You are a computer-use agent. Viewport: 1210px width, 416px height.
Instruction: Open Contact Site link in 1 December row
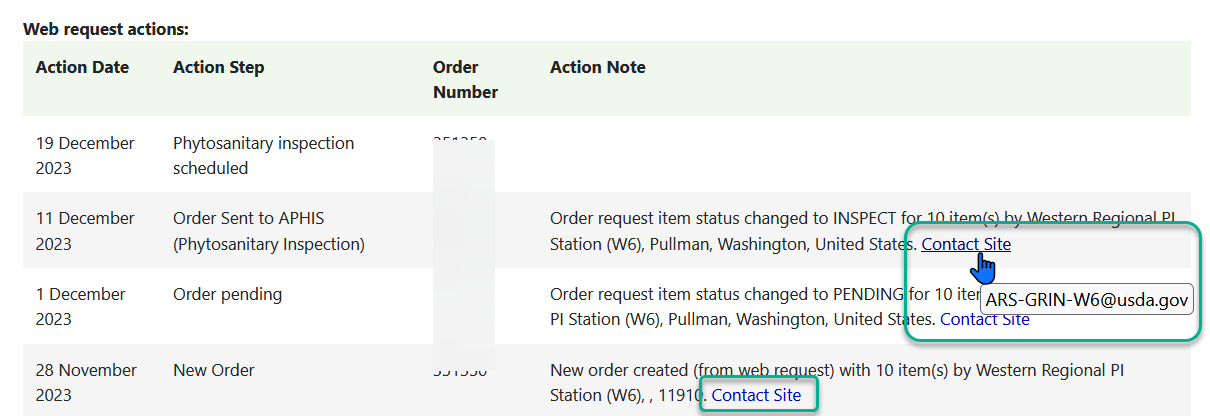coord(985,320)
